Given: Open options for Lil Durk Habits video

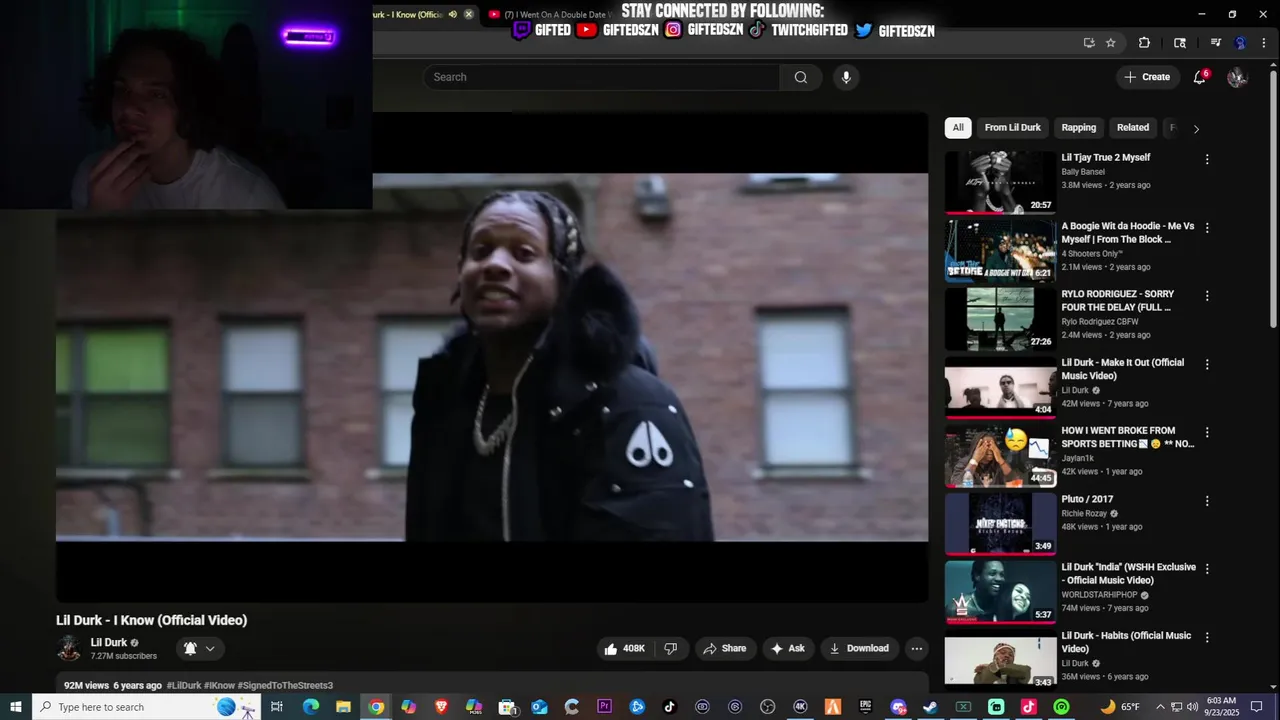Looking at the screenshot, I should tap(1207, 637).
